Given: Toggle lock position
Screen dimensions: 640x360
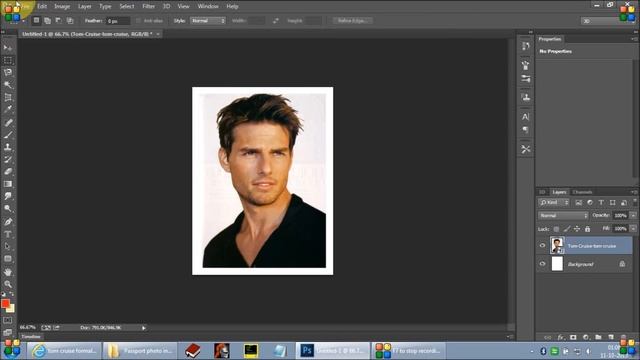Looking at the screenshot, I should (577, 229).
